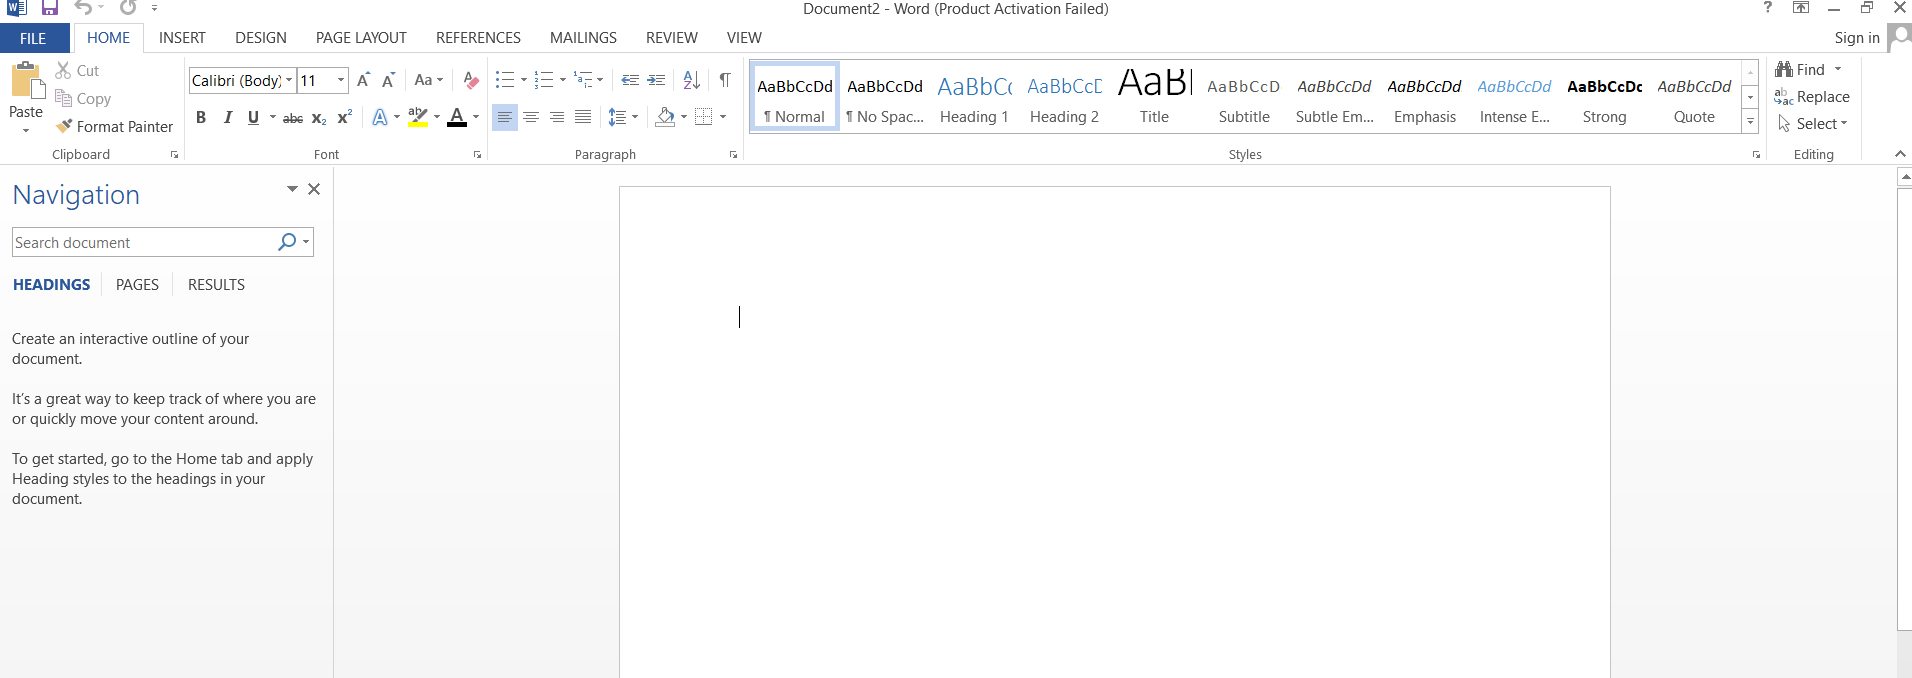The height and width of the screenshot is (678, 1912).
Task: Switch to the PAGES navigation tab
Action: click(x=137, y=285)
